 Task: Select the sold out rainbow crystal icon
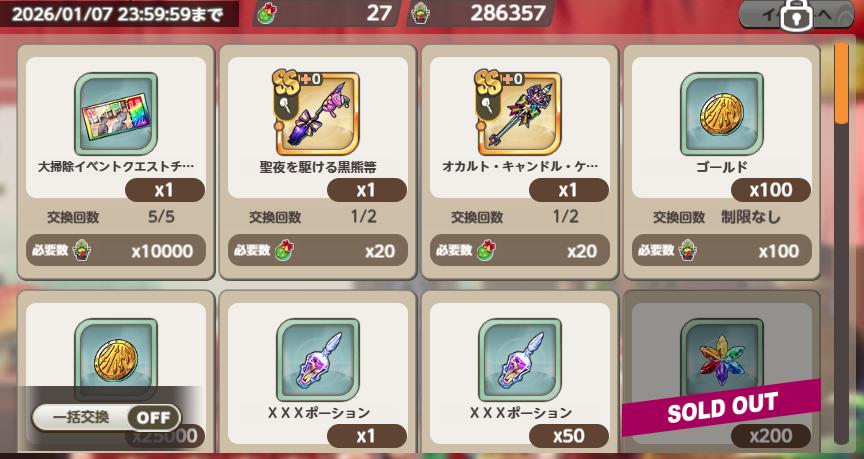point(722,358)
